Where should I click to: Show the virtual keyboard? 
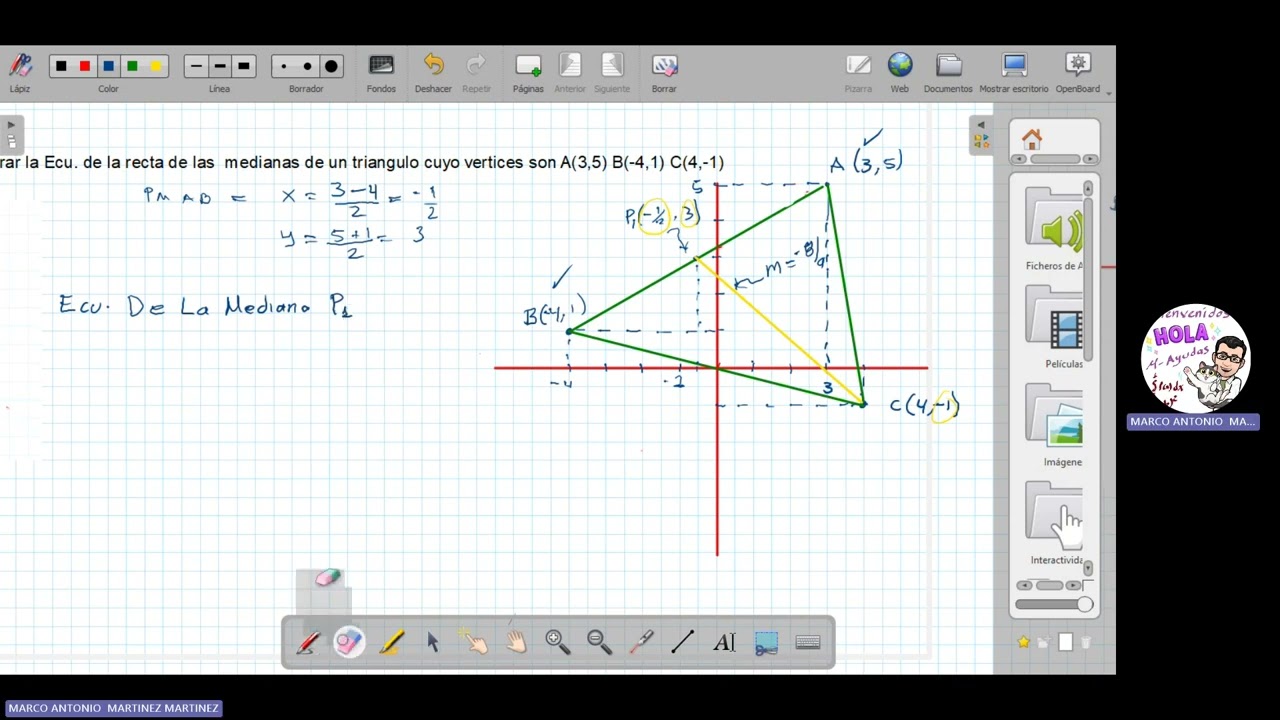808,643
